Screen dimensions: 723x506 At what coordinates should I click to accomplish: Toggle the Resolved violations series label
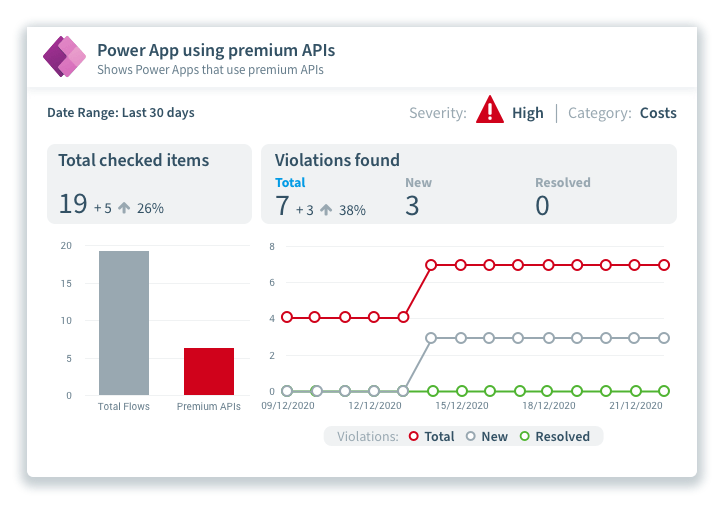(563, 436)
